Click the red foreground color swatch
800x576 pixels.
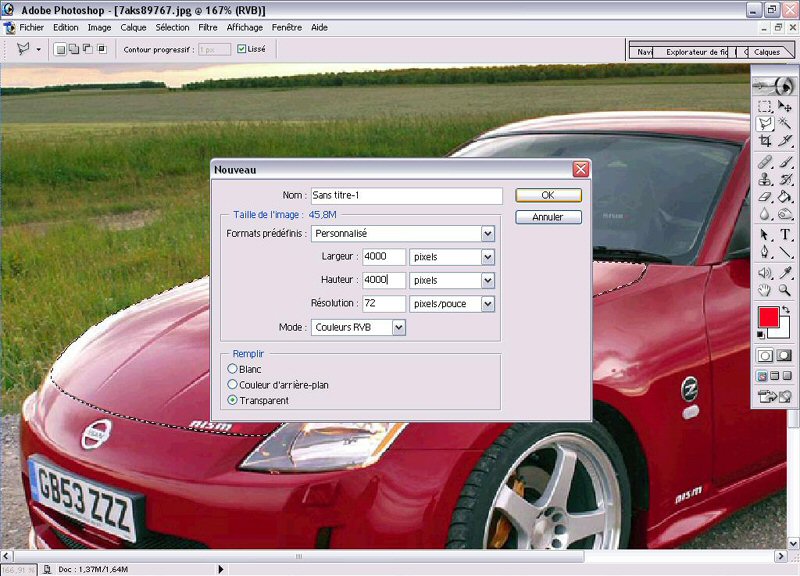pos(768,317)
